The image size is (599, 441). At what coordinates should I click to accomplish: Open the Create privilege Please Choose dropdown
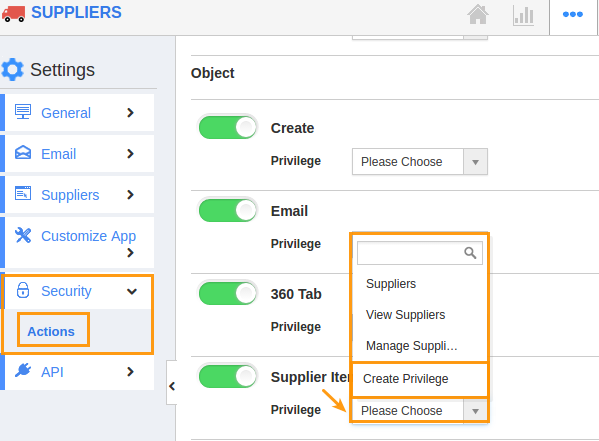(x=419, y=162)
